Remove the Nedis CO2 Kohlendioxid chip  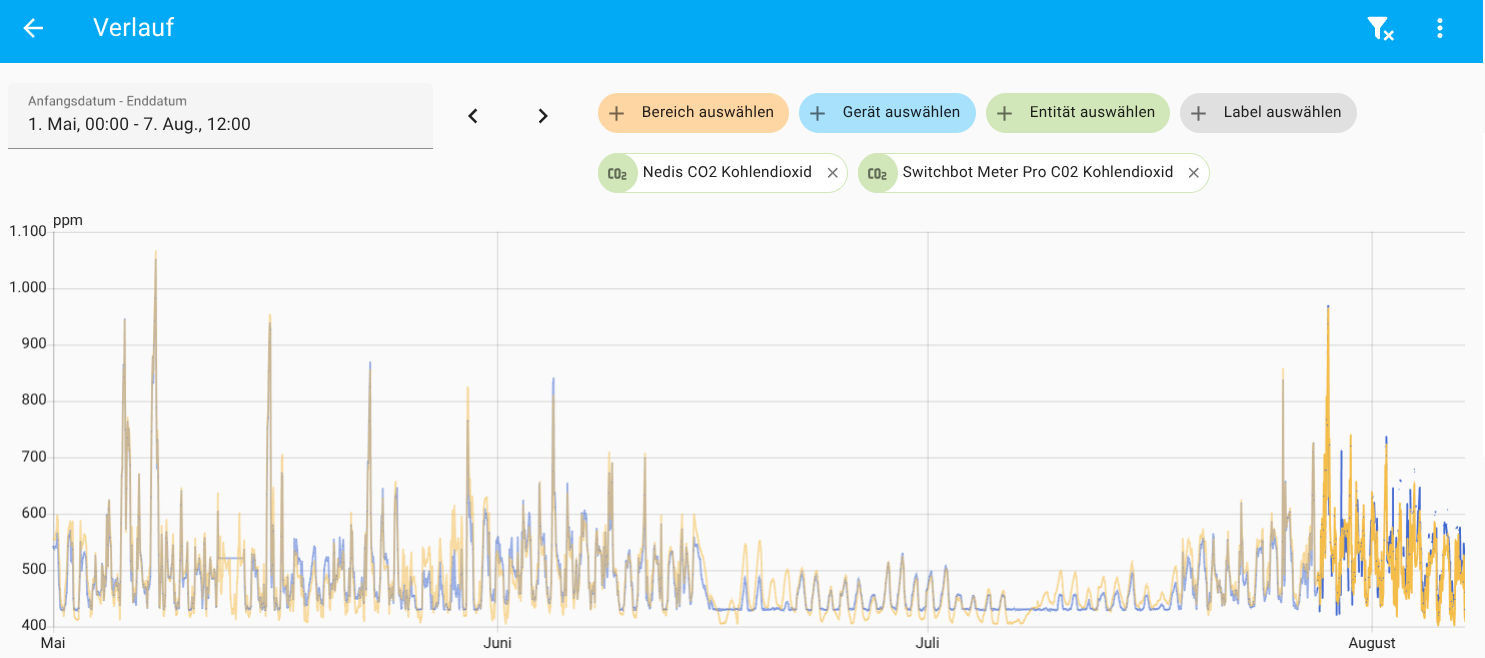pos(832,173)
